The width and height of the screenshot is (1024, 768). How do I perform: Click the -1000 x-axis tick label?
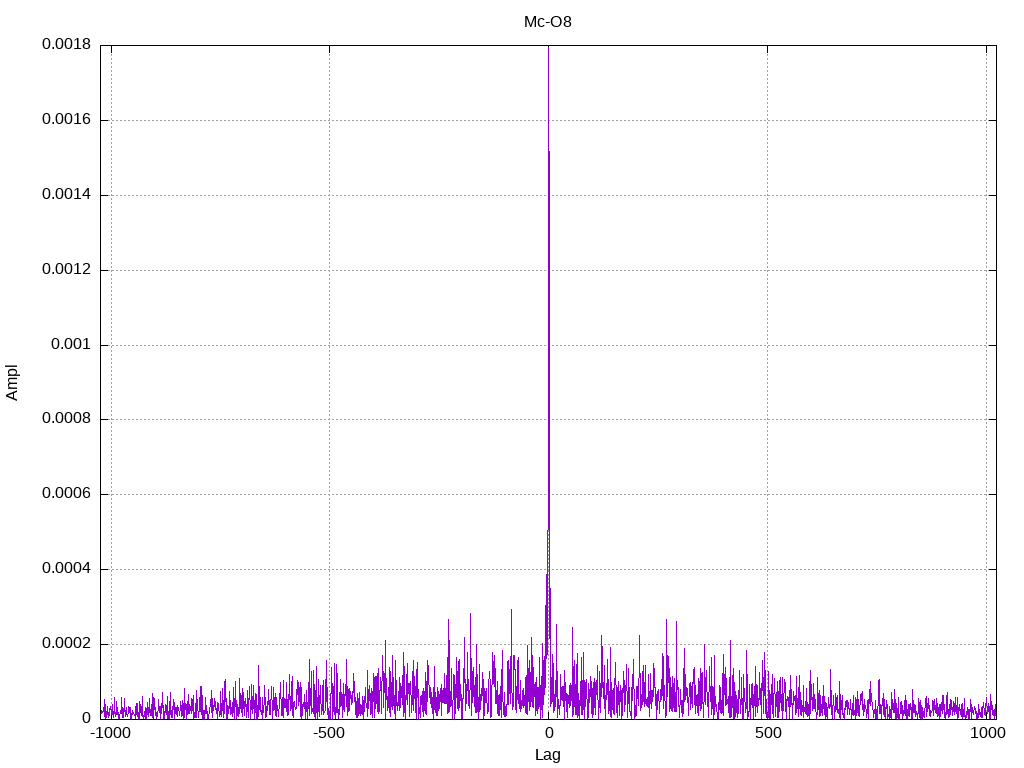pyautogui.click(x=110, y=733)
